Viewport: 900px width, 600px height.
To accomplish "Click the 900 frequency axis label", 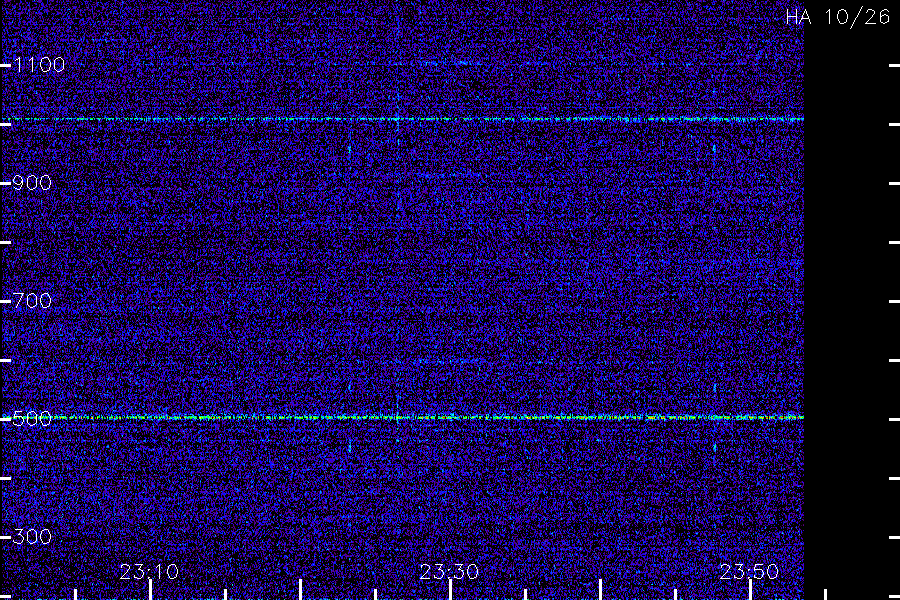I will 32,183.
